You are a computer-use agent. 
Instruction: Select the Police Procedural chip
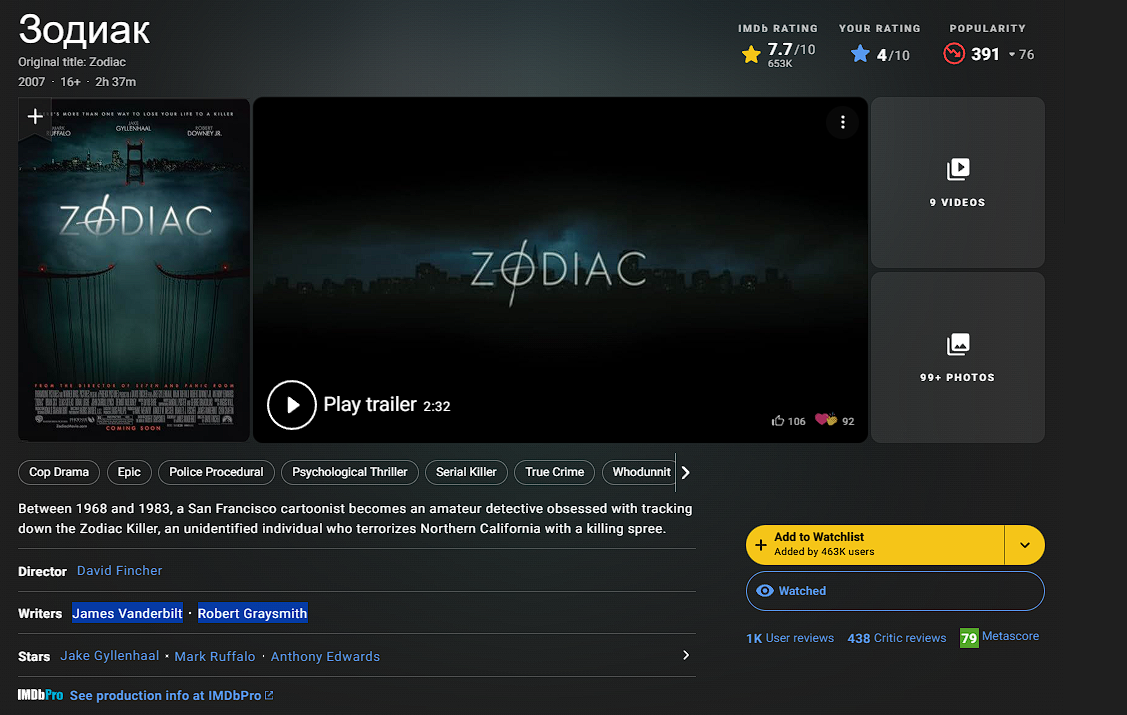point(216,472)
